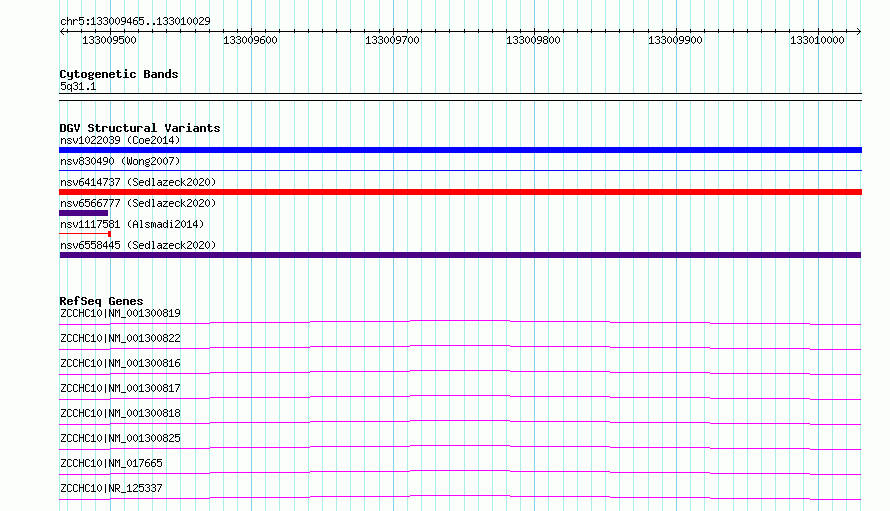Click ruler position 133009700
Image resolution: width=890 pixels, height=511 pixels.
(392, 40)
